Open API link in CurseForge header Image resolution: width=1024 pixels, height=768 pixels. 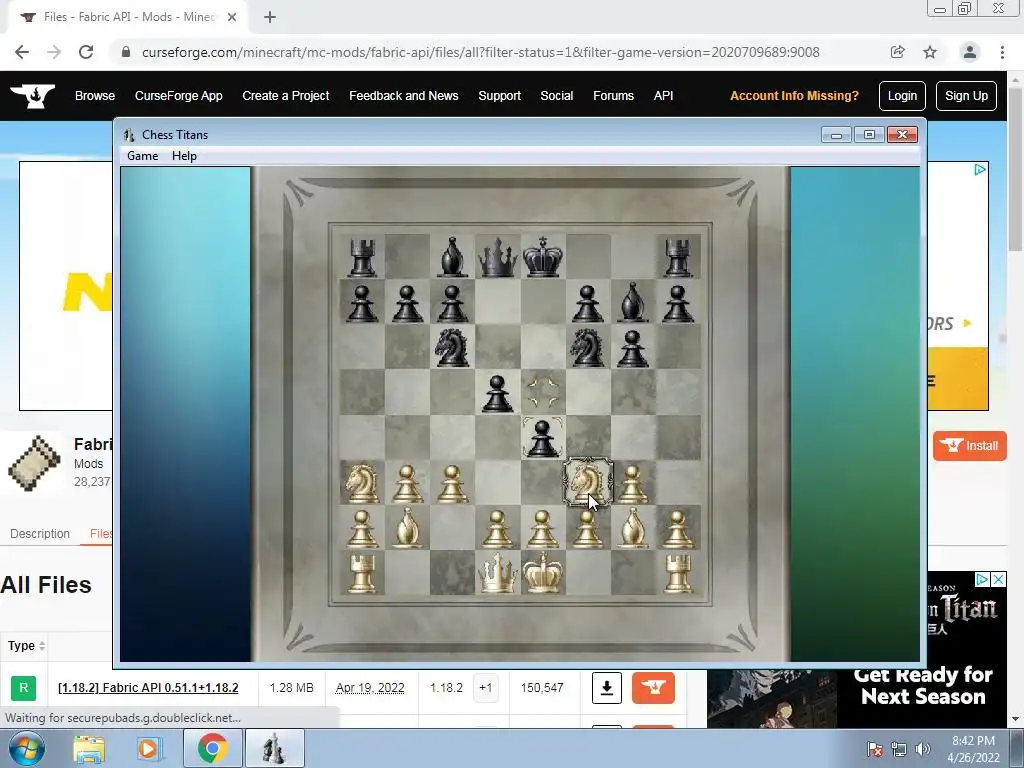tap(663, 95)
